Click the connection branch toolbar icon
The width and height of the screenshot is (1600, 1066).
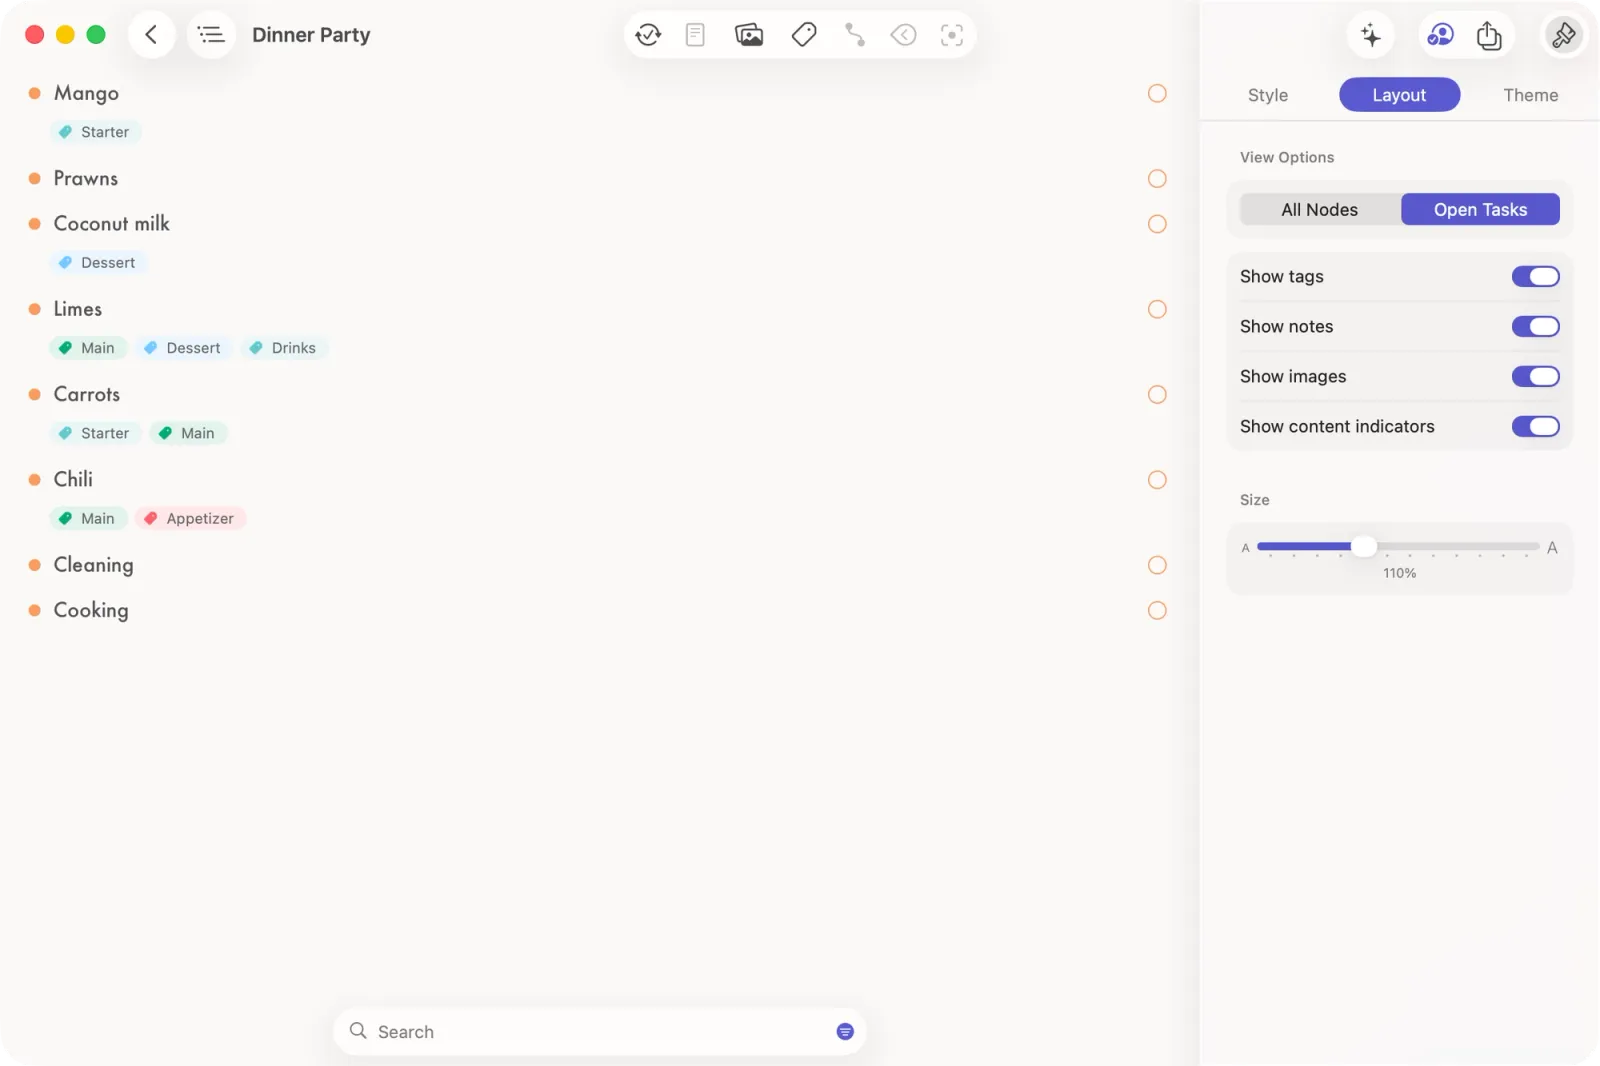[x=854, y=35]
